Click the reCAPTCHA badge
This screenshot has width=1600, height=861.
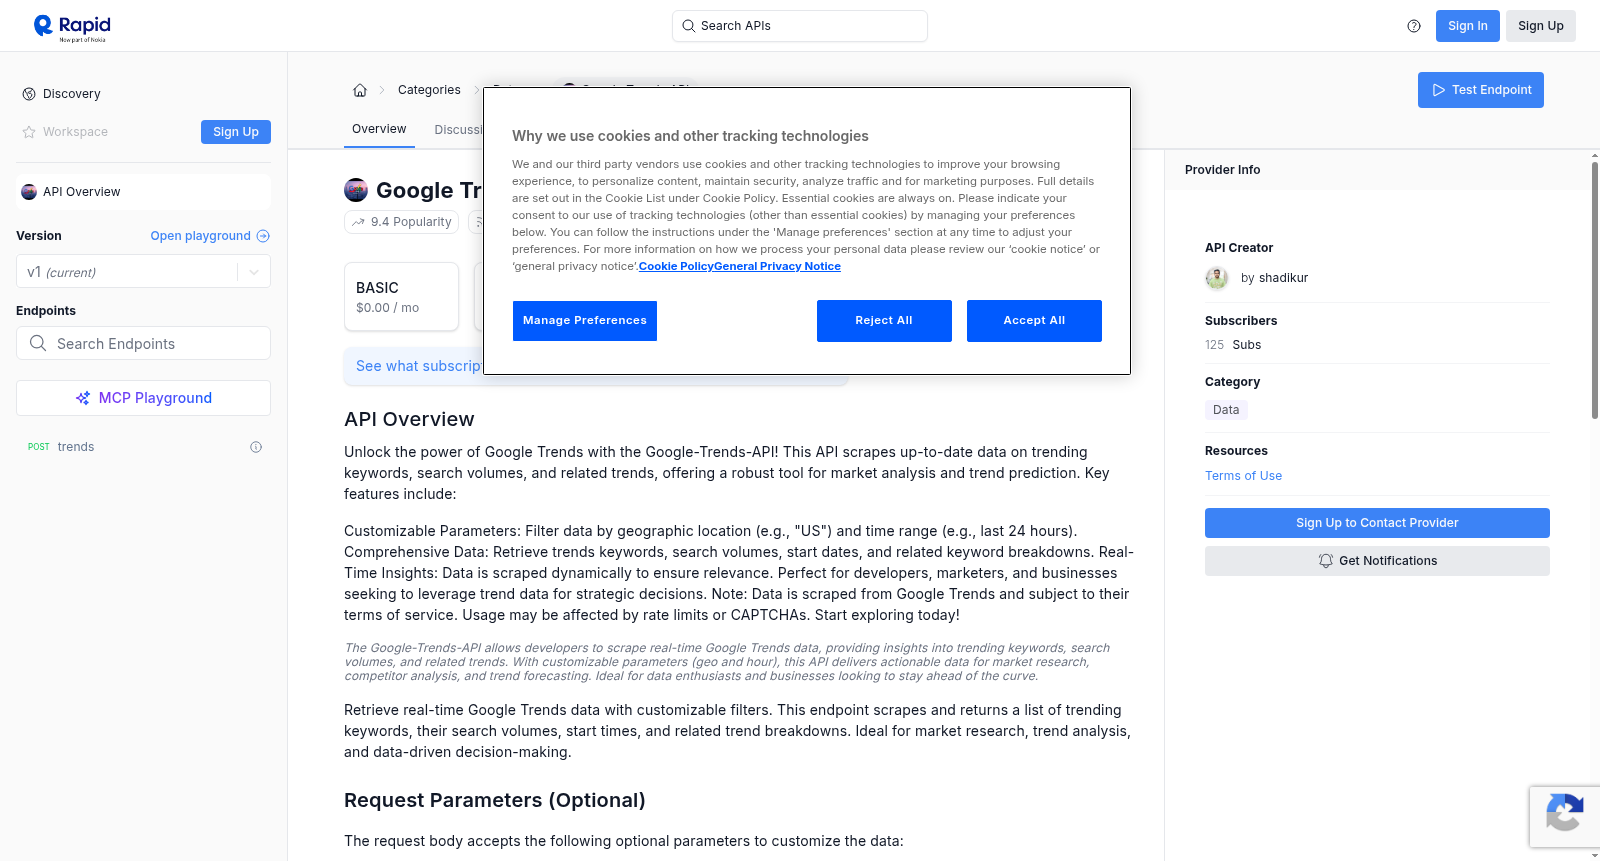tap(1564, 816)
